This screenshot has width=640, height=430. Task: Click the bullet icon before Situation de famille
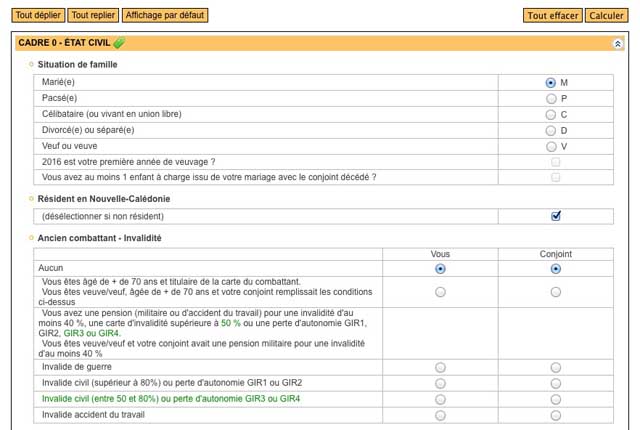(x=31, y=65)
